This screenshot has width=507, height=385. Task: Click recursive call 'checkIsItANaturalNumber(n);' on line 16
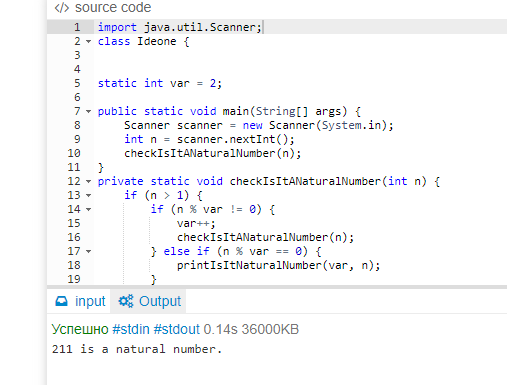265,237
